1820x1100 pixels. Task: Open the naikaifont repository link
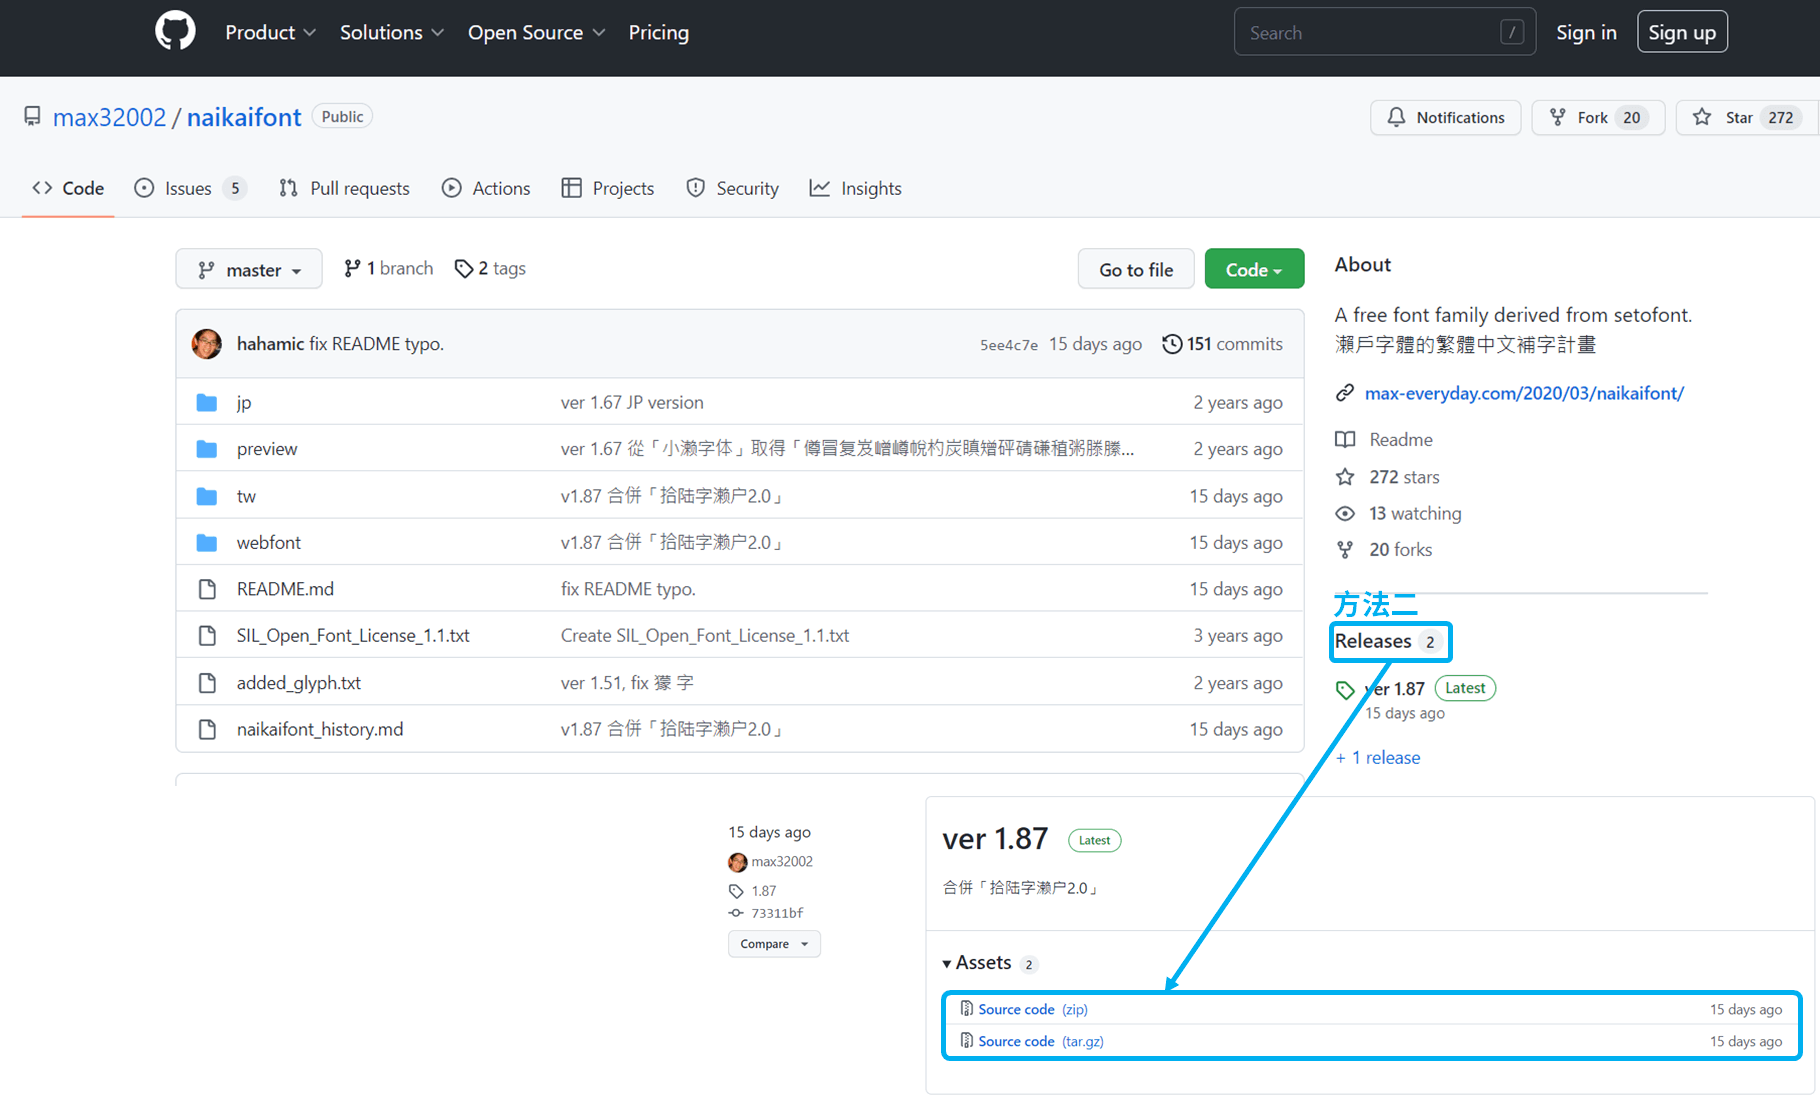(244, 117)
